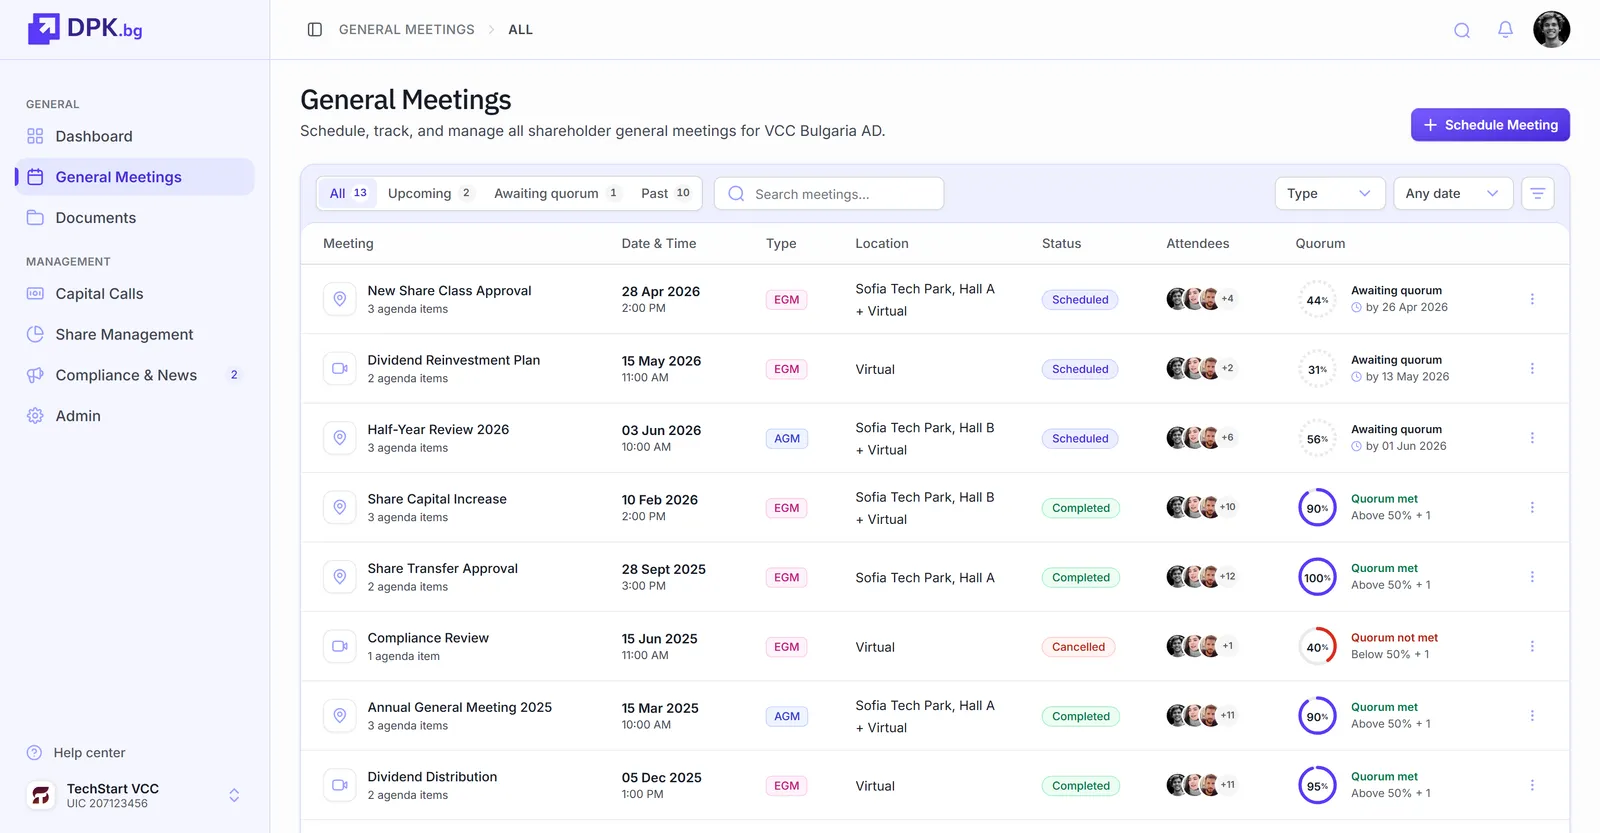Open row menu for Share Transfer Approval
Viewport: 1600px width, 833px height.
click(1532, 577)
